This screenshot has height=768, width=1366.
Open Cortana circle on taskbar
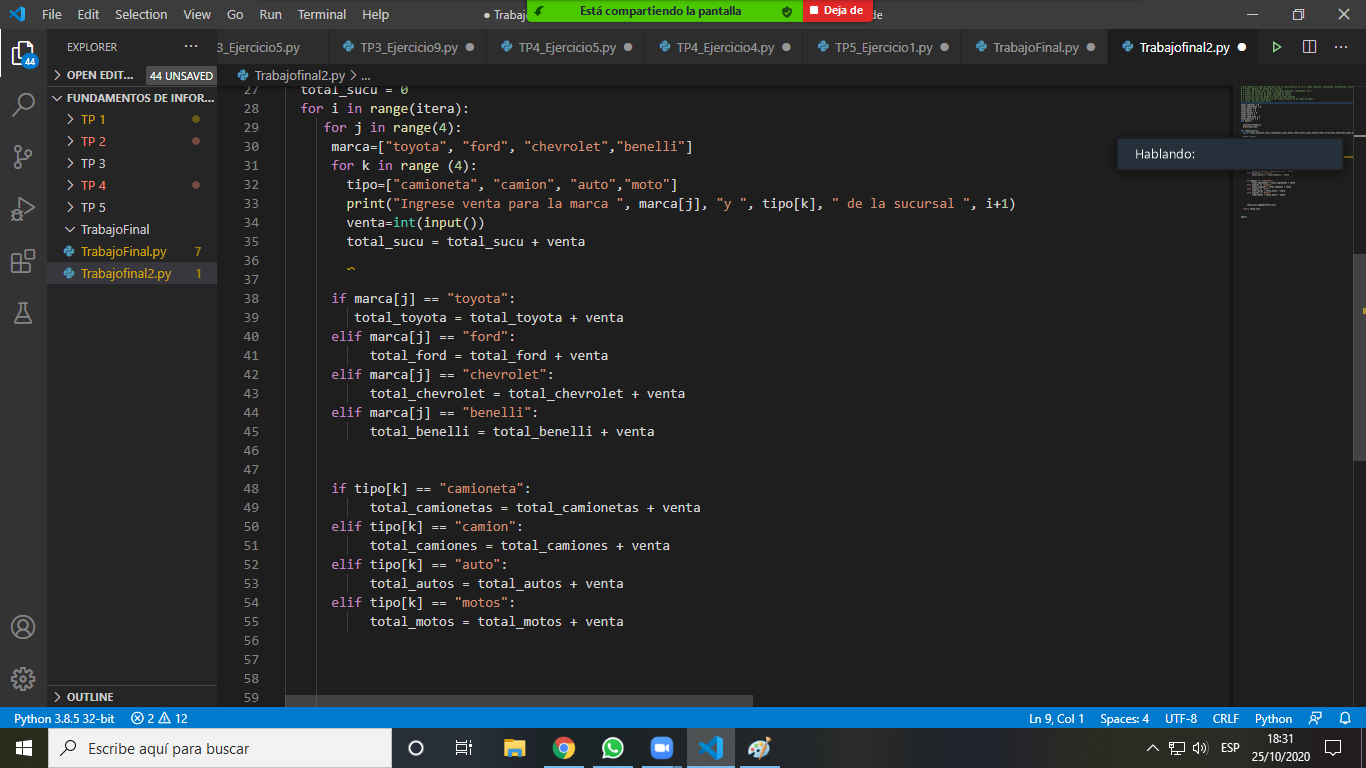416,748
